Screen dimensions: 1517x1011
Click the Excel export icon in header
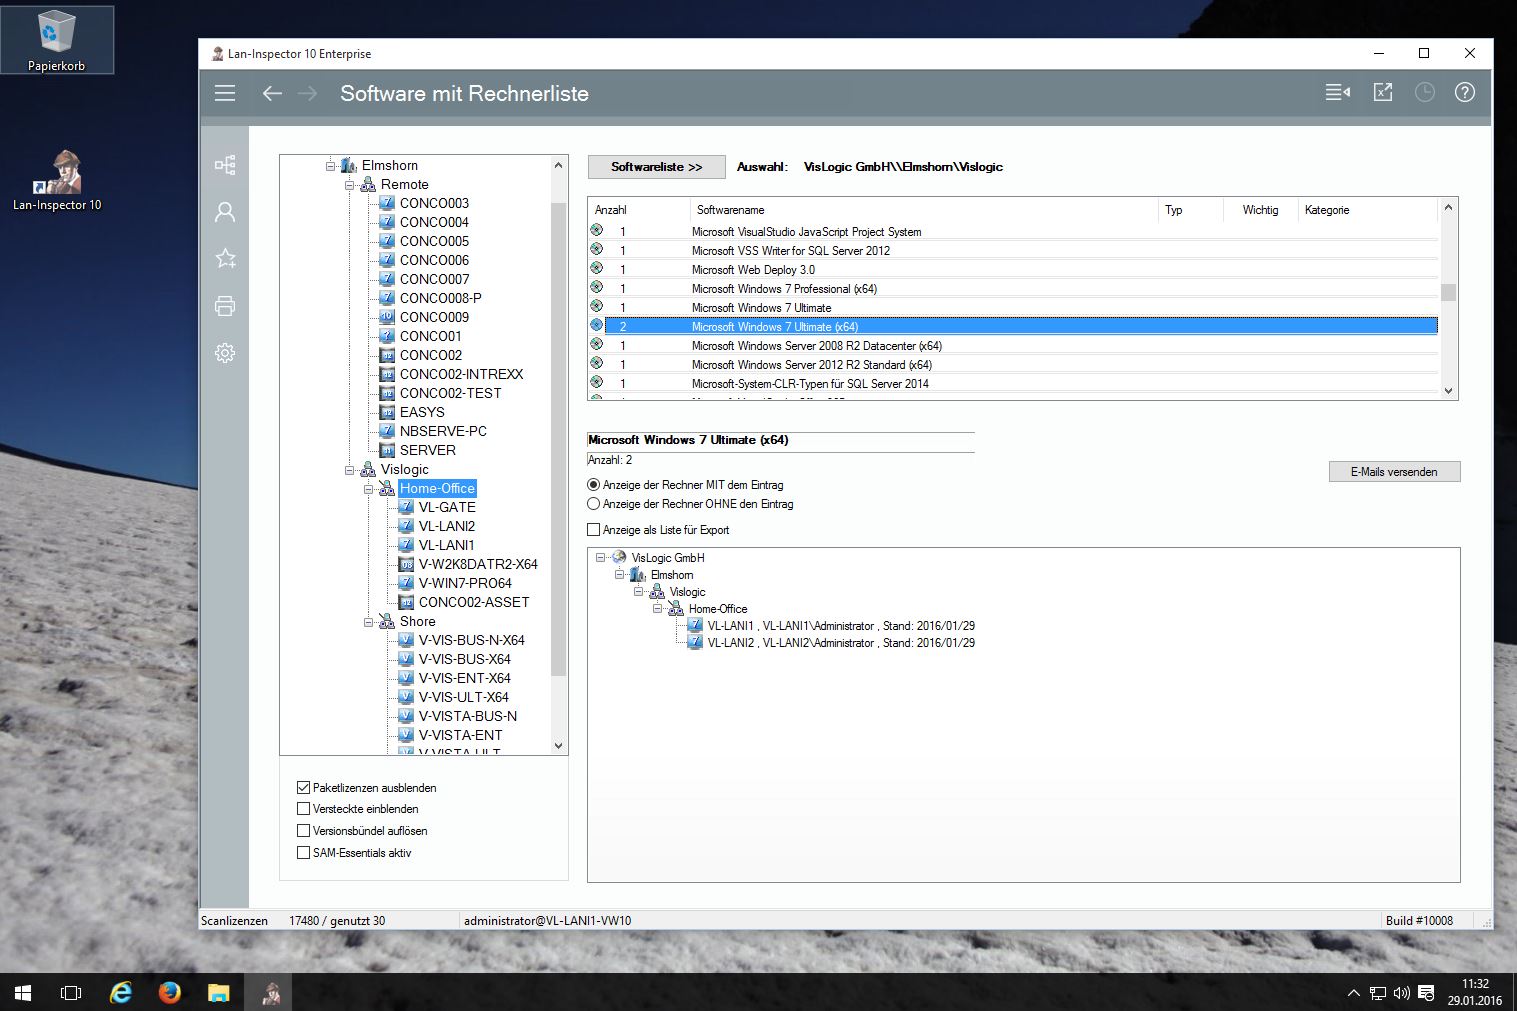tap(1383, 93)
